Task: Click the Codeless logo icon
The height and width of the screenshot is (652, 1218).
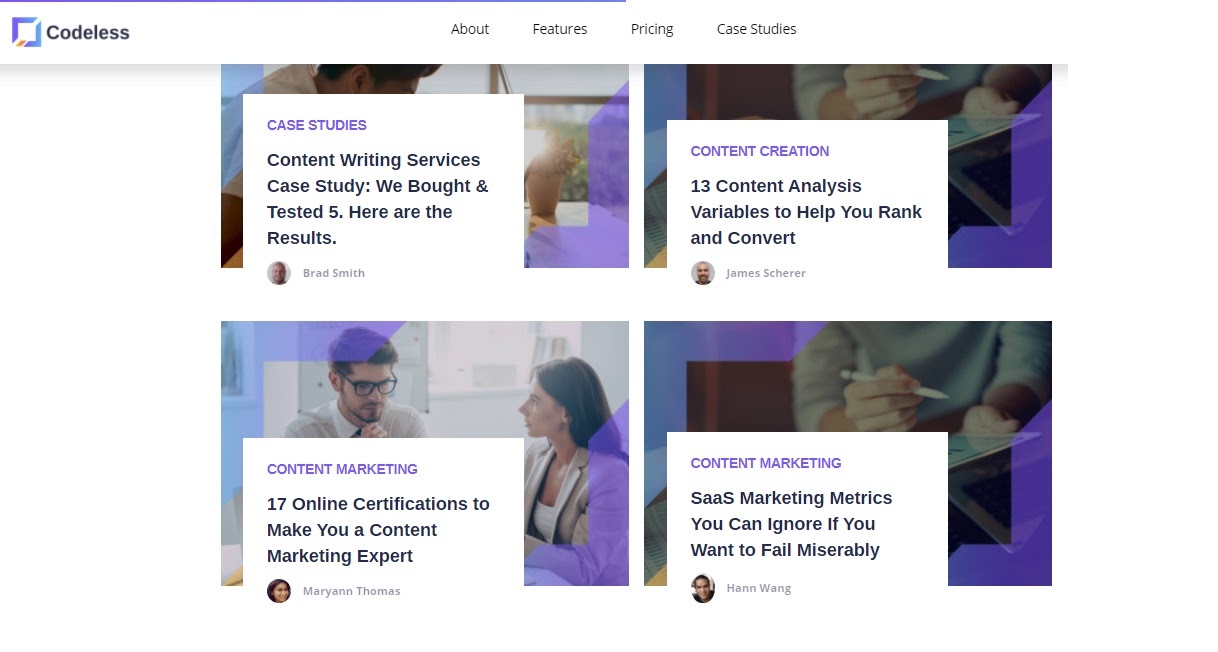Action: point(26,32)
